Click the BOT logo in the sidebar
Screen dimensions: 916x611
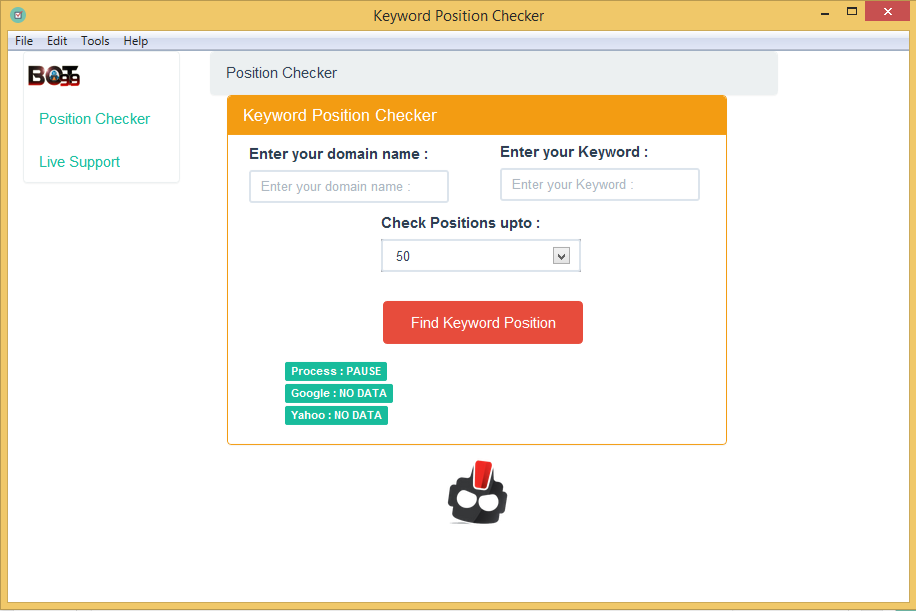[54, 75]
